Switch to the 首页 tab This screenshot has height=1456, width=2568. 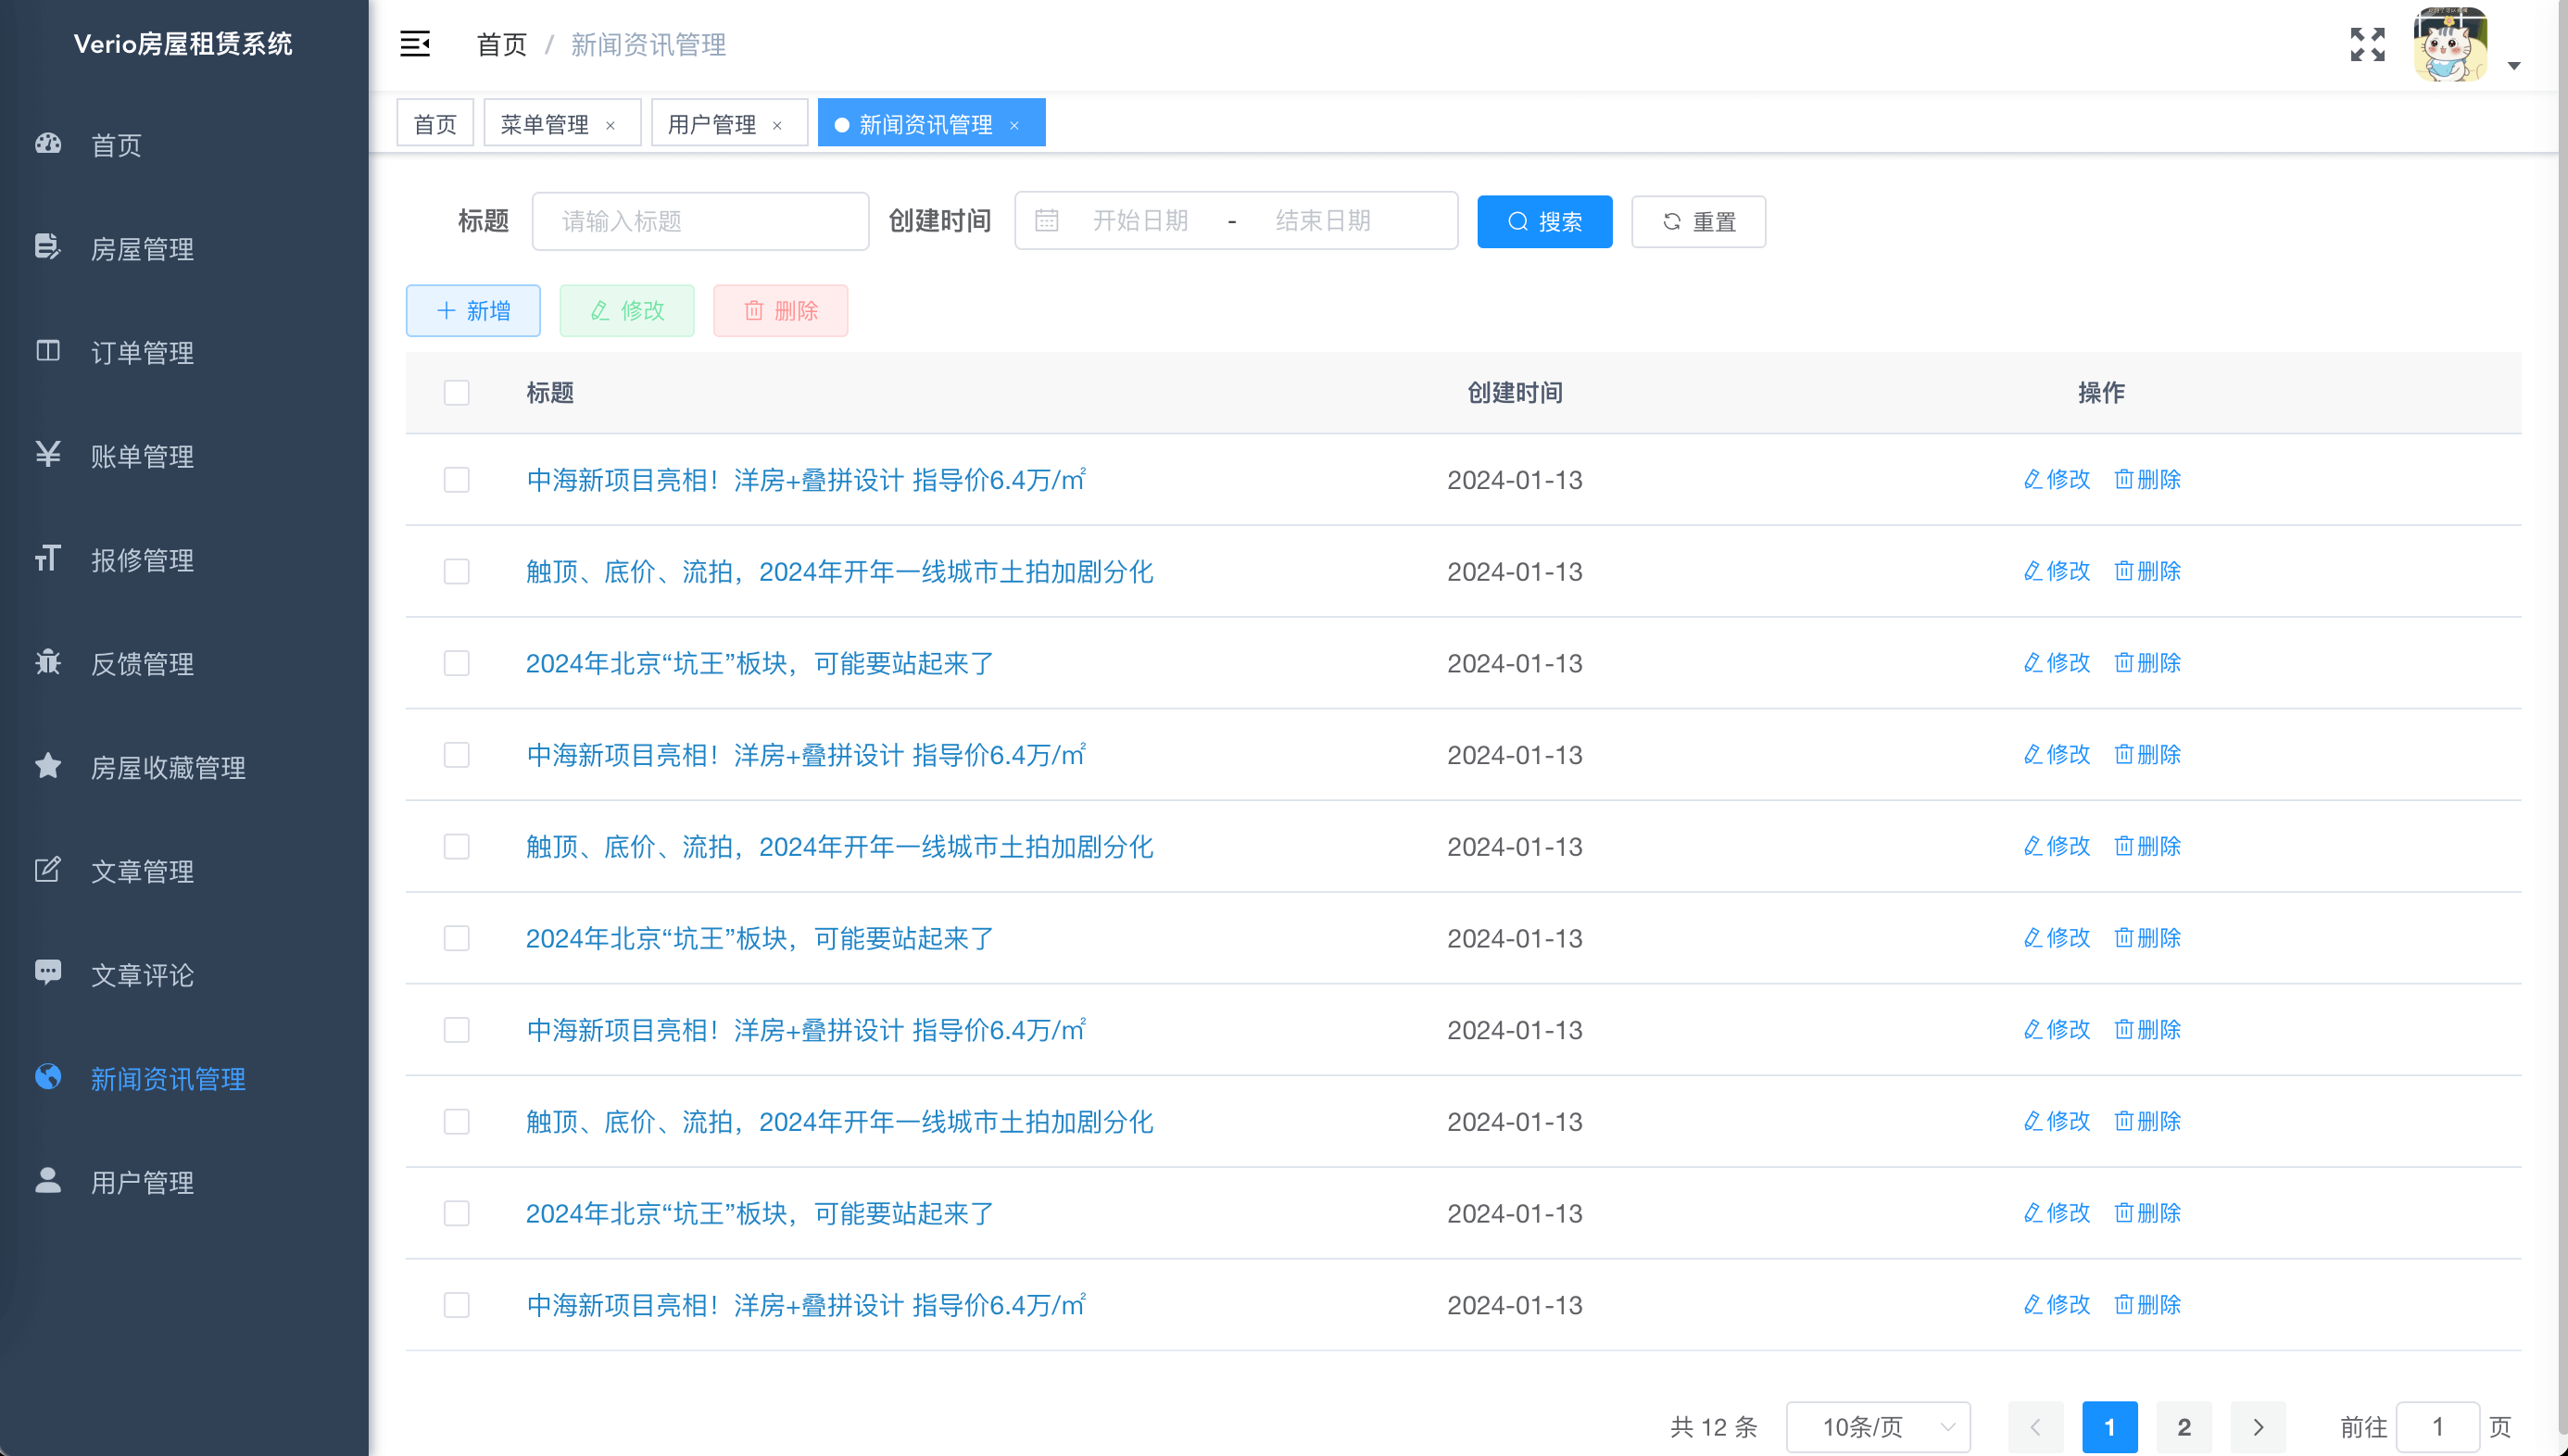click(435, 124)
